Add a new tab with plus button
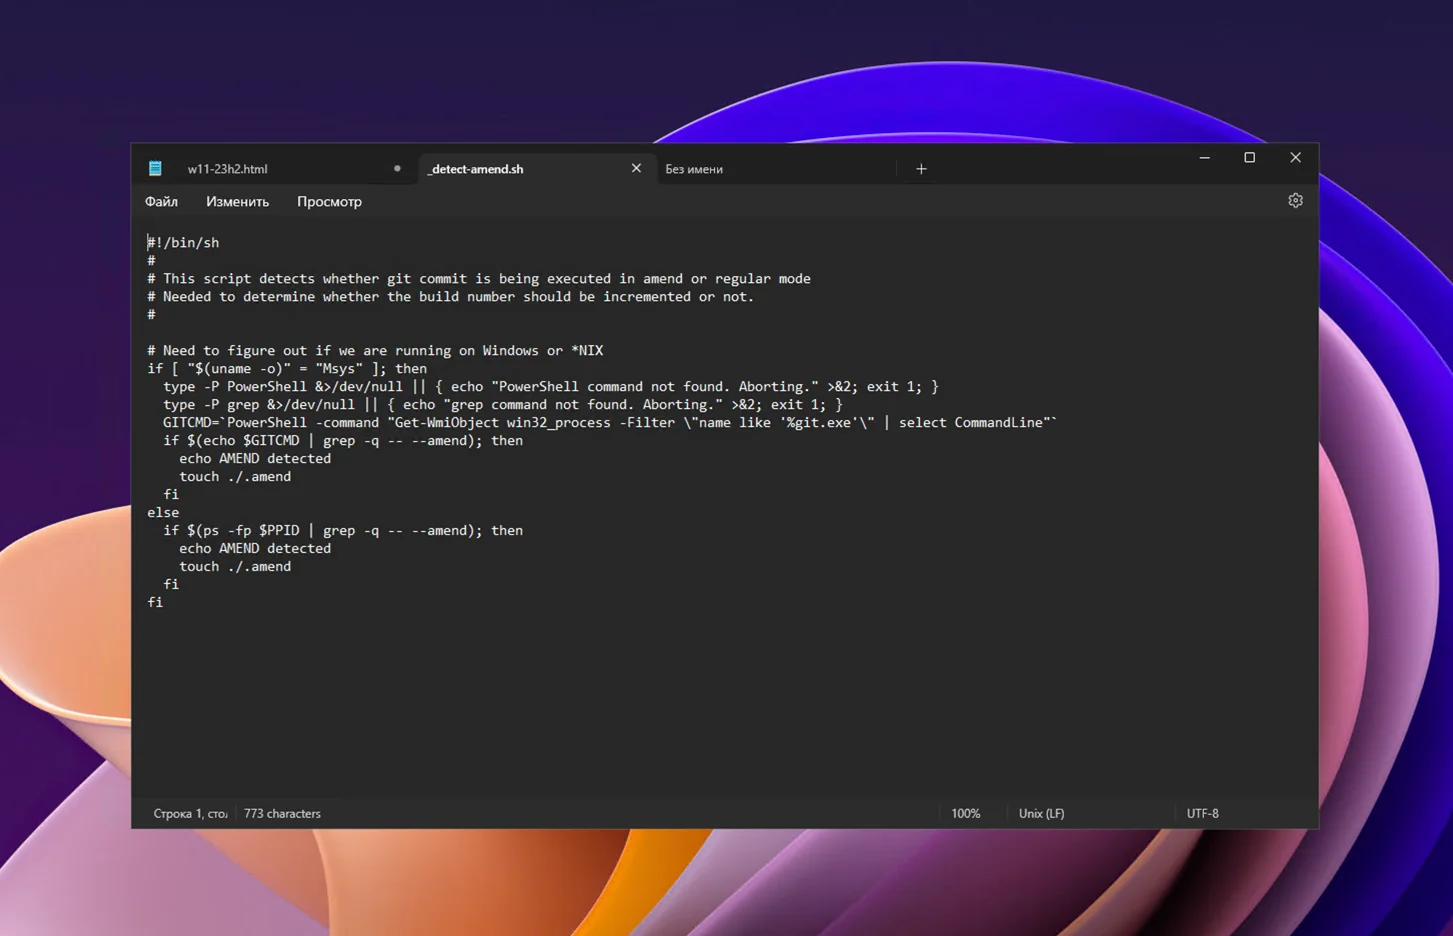This screenshot has width=1453, height=936. pos(921,169)
